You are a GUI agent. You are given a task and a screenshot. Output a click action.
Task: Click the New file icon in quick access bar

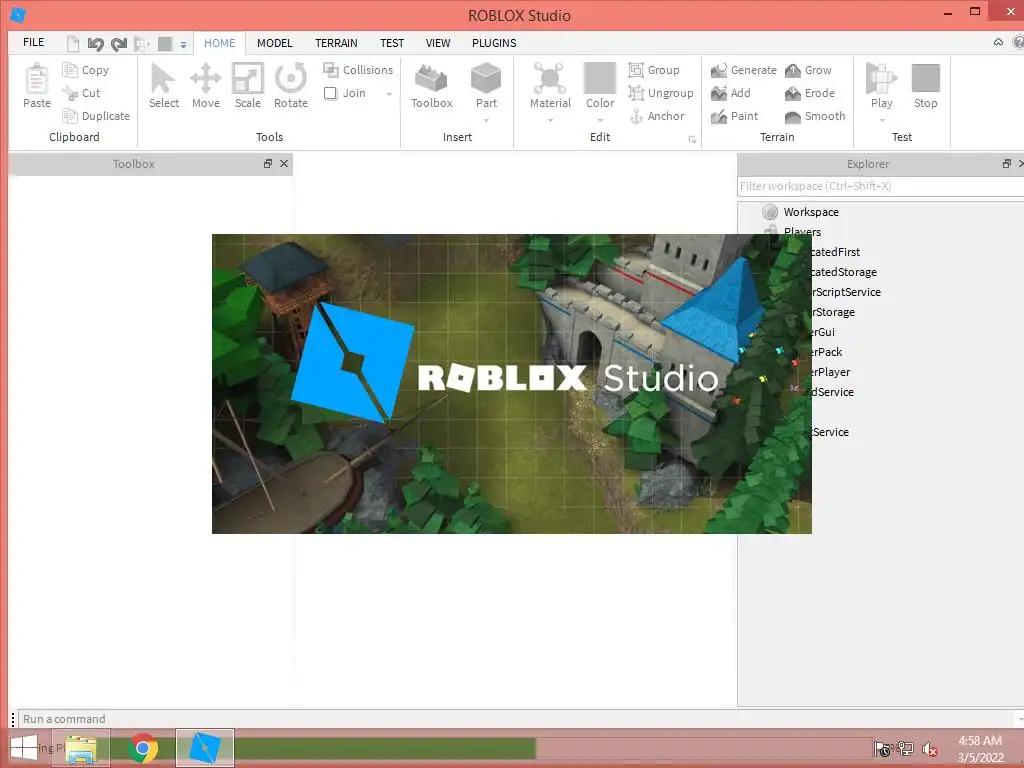[73, 44]
